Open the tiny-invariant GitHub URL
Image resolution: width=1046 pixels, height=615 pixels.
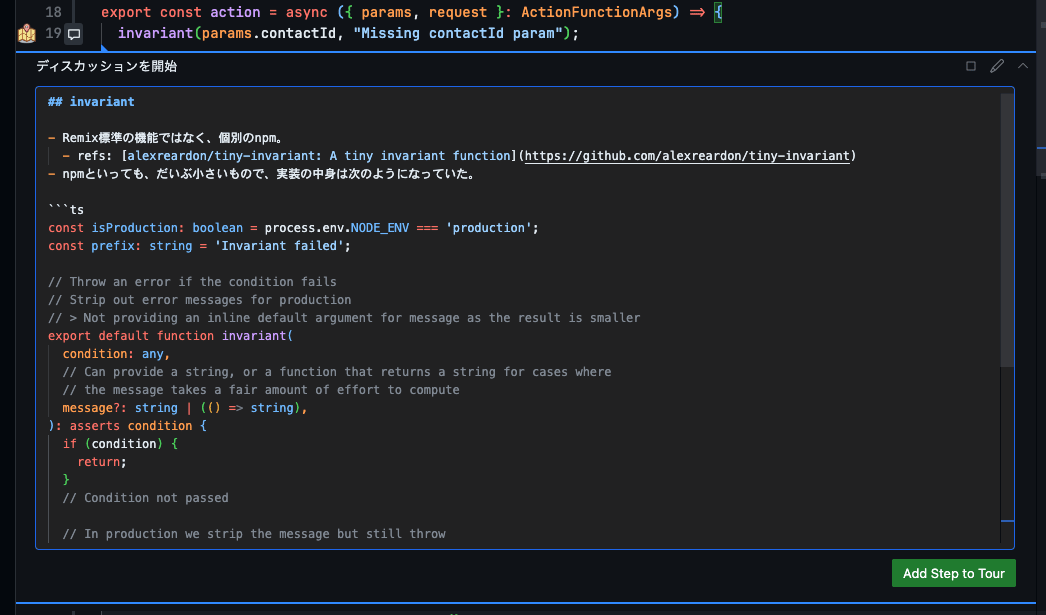tap(688, 156)
